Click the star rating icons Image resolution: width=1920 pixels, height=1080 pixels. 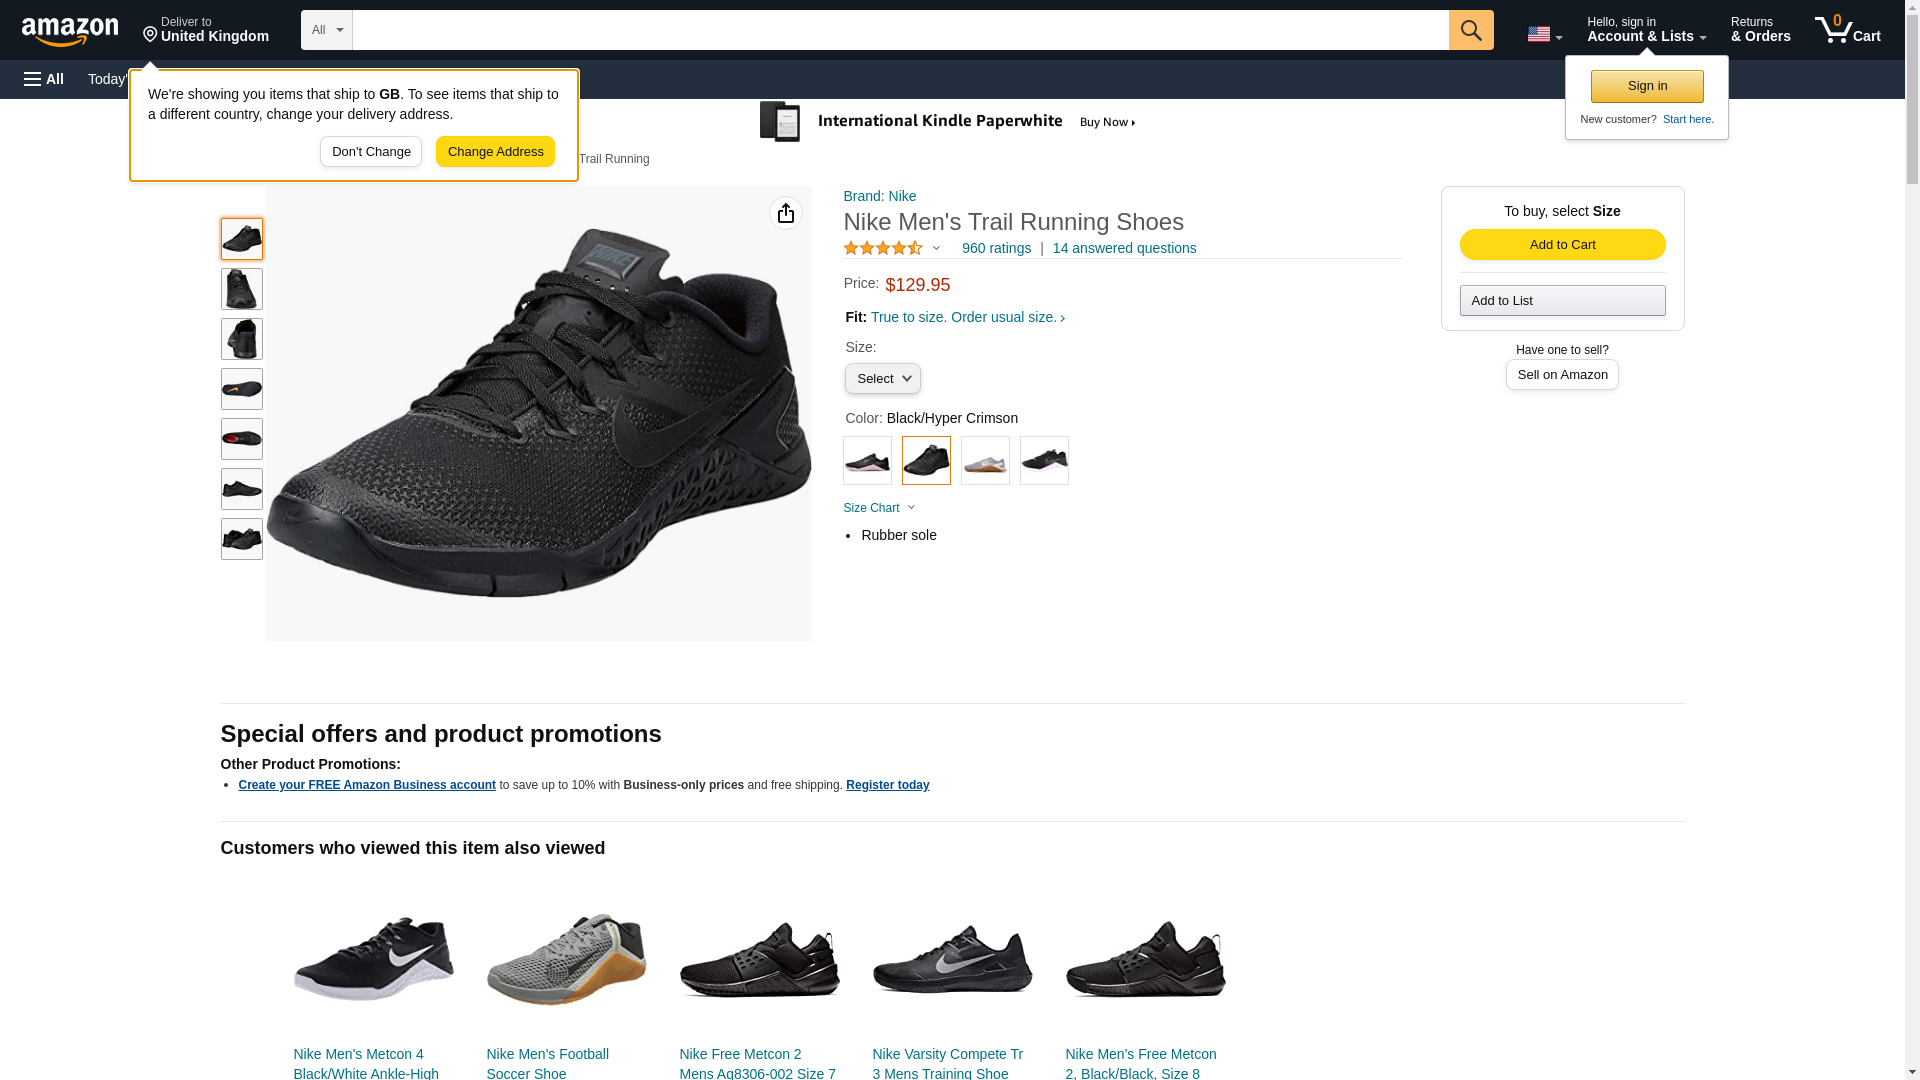click(883, 248)
